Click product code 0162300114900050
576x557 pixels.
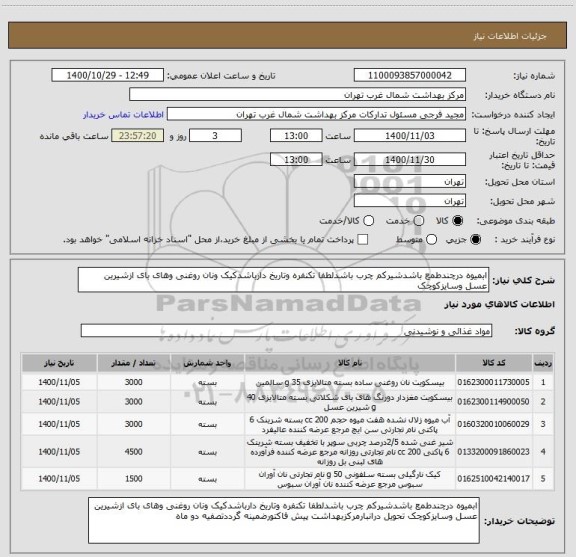[x=493, y=402]
